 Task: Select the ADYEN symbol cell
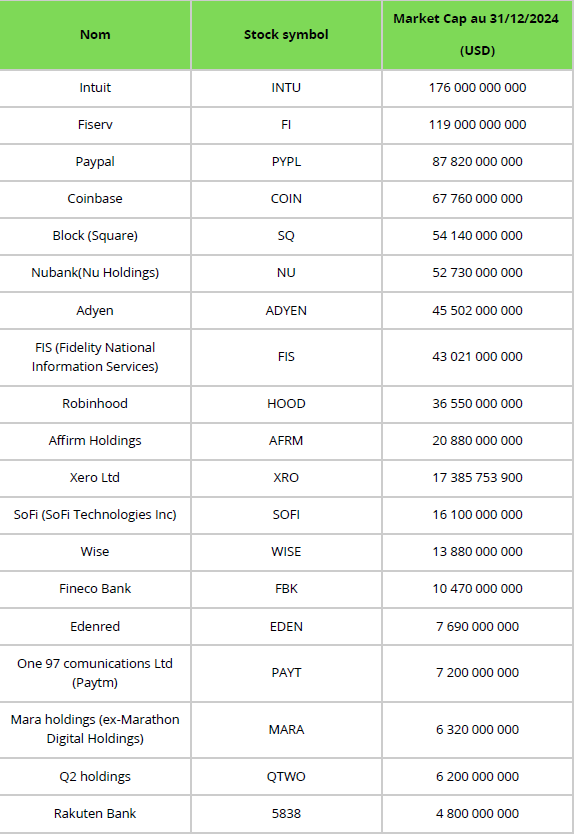[286, 311]
